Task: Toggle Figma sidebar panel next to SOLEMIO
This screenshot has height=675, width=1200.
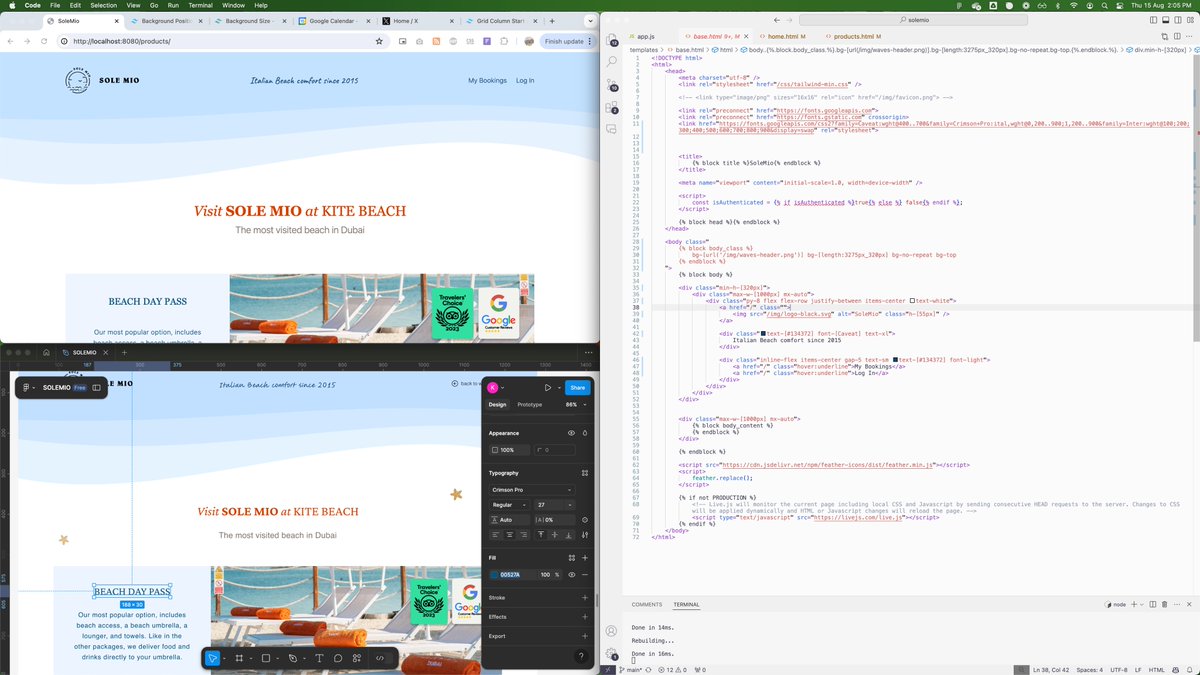Action: coord(96,388)
